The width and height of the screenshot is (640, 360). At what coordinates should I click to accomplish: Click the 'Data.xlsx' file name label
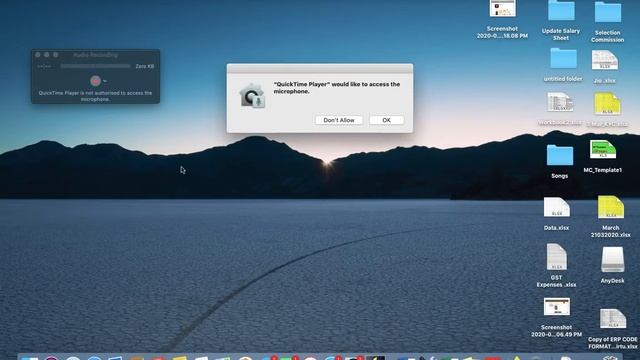(x=556, y=228)
